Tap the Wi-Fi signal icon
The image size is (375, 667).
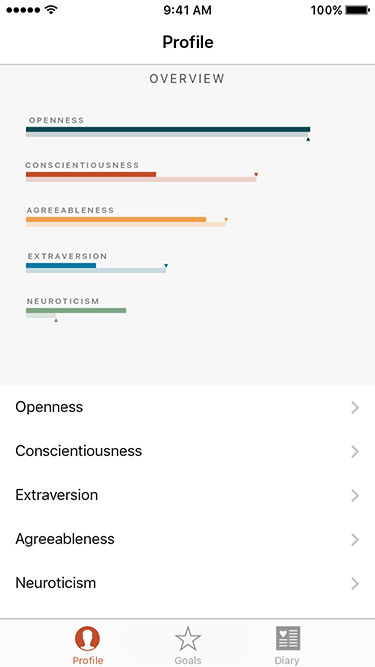pyautogui.click(x=51, y=10)
